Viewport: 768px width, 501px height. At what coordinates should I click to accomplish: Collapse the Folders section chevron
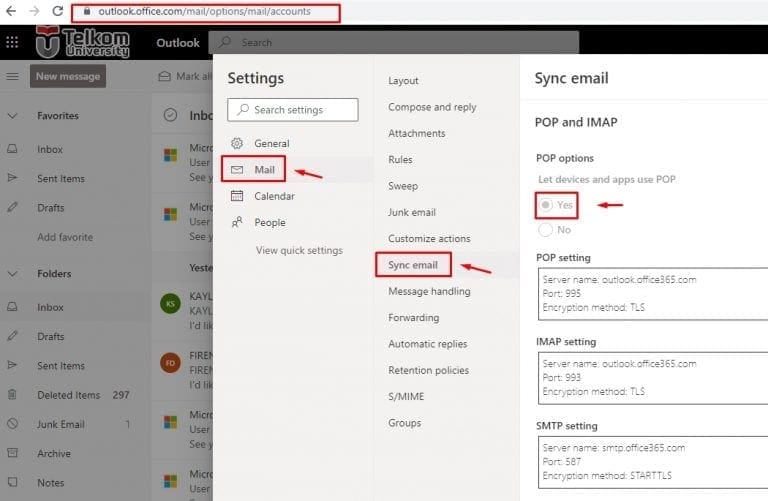[x=13, y=273]
